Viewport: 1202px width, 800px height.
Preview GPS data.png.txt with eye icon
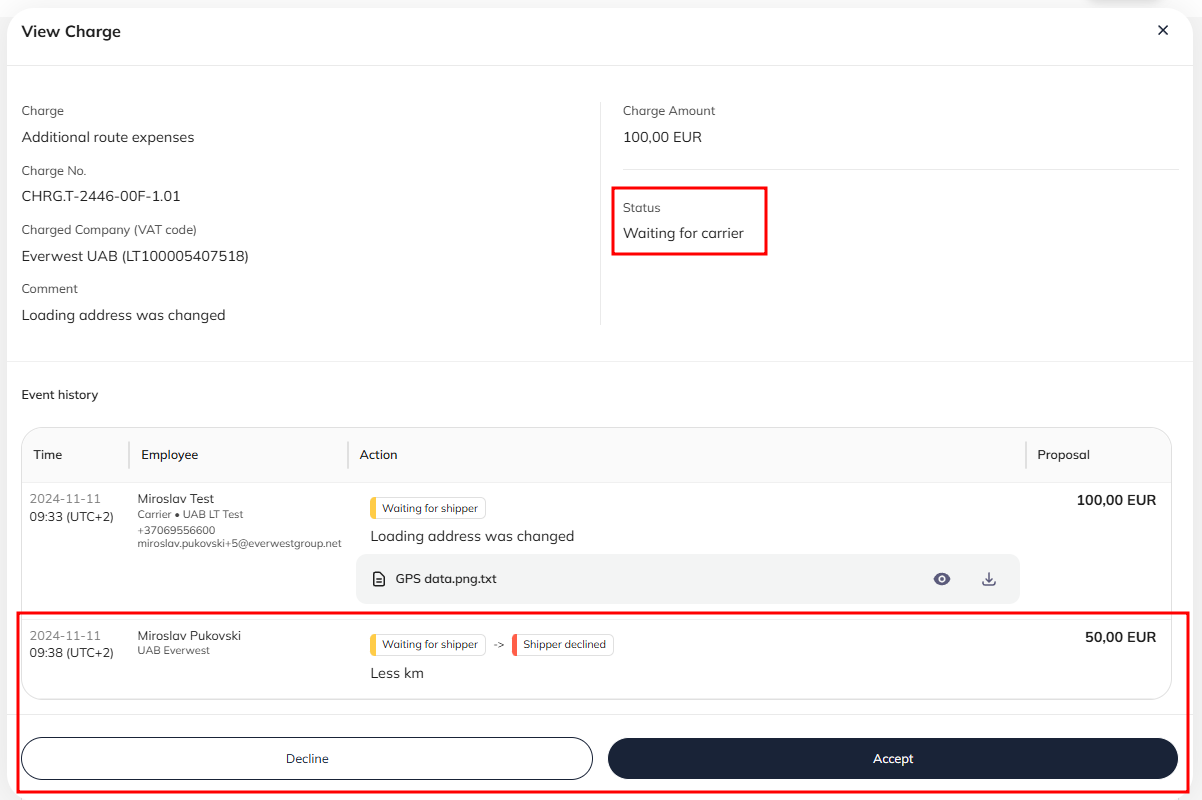click(942, 579)
